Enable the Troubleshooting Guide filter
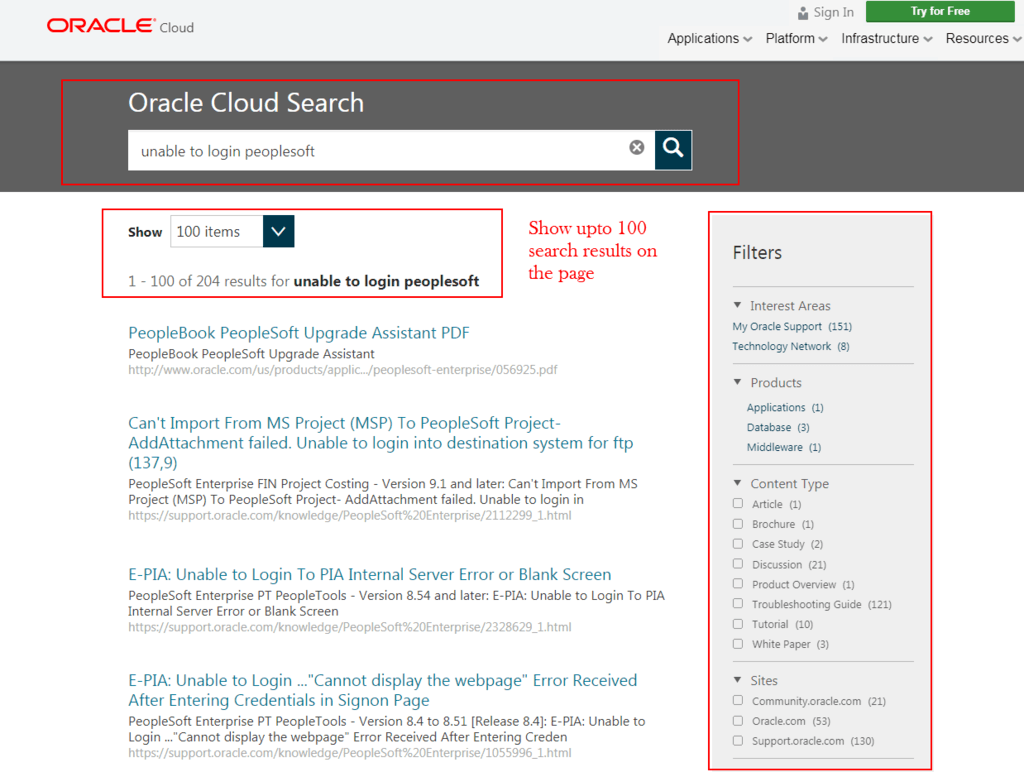1024x772 pixels. pos(738,604)
